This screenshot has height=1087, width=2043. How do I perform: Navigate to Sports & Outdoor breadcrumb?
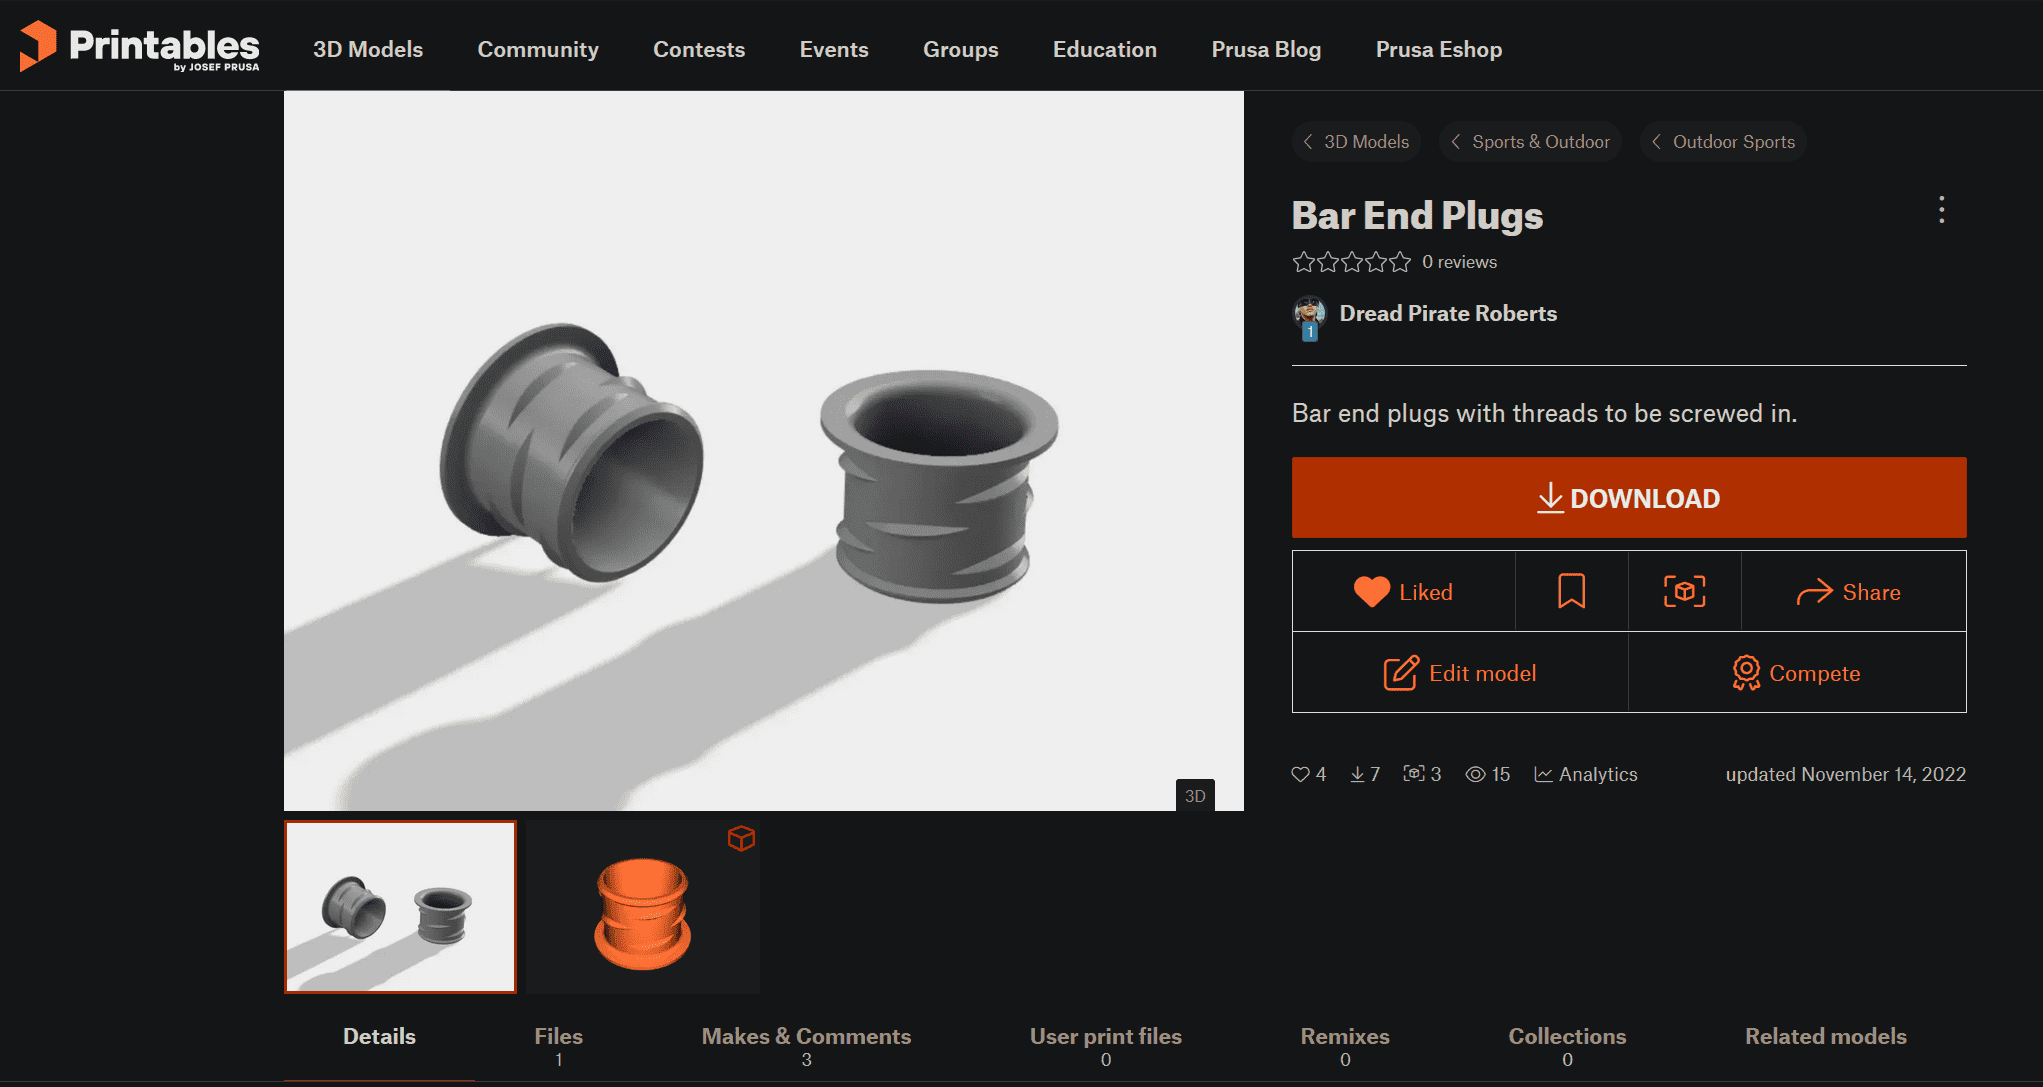[1530, 142]
